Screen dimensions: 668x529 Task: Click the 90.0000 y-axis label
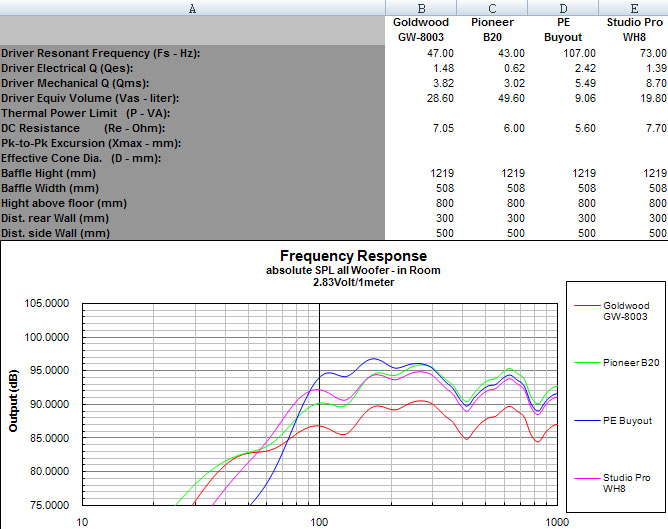49,404
